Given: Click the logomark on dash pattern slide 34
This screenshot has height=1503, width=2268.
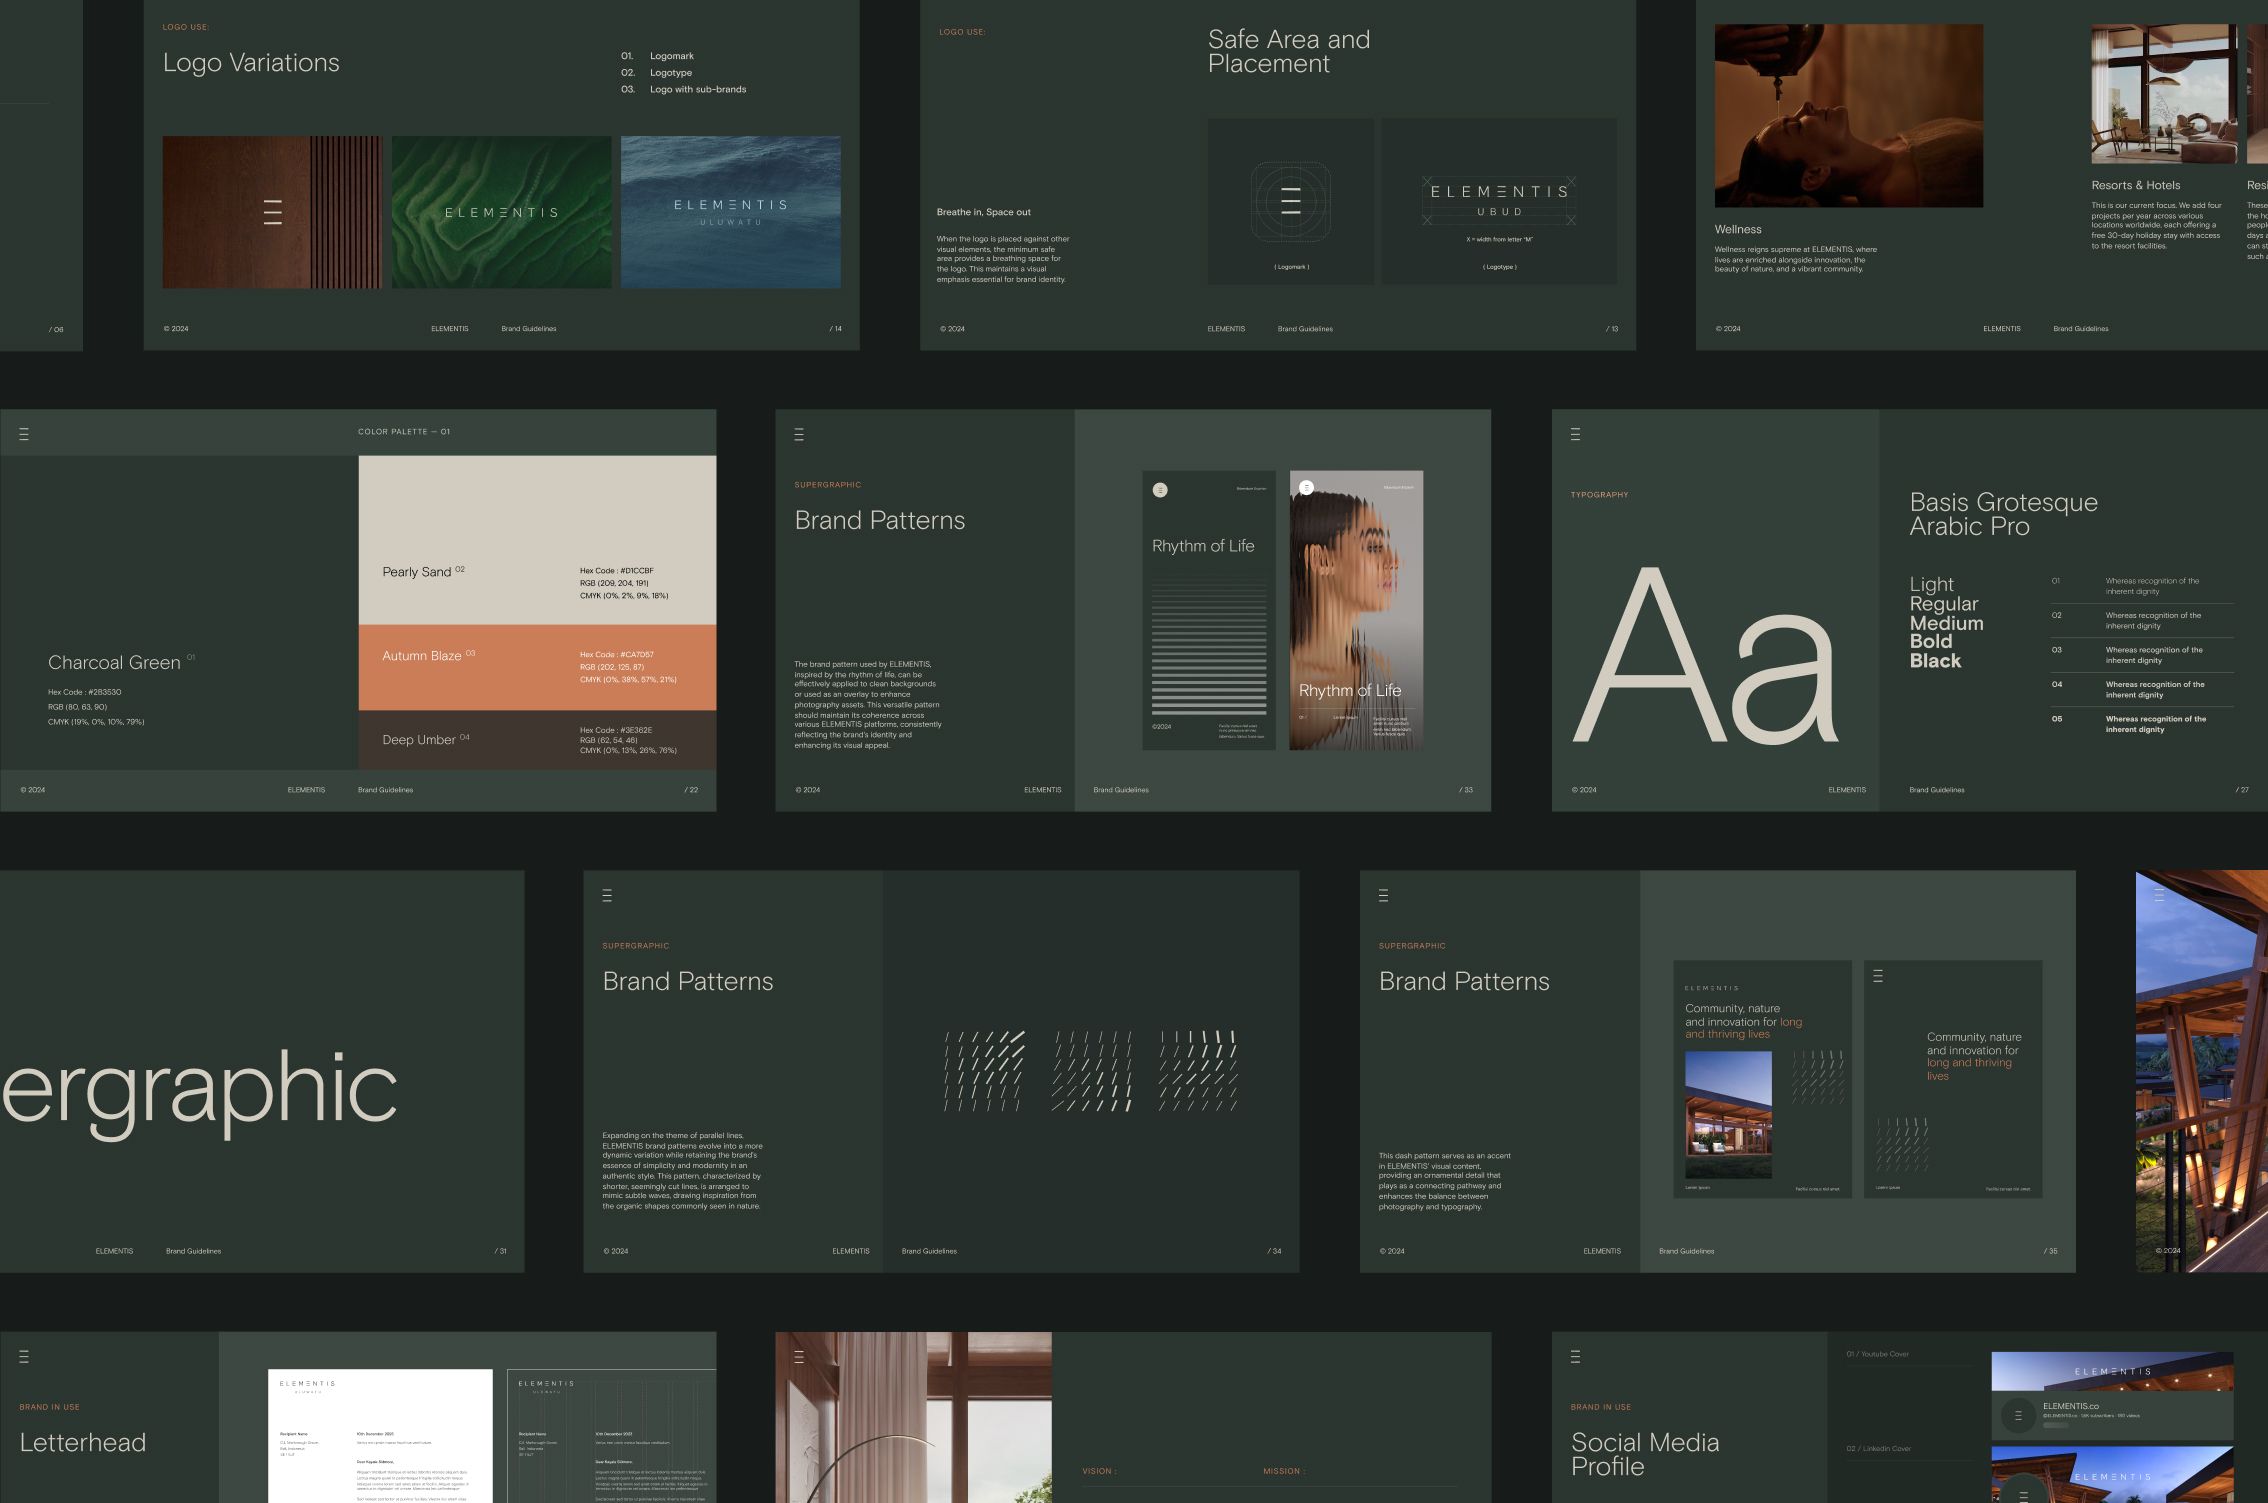Looking at the screenshot, I should 607,896.
